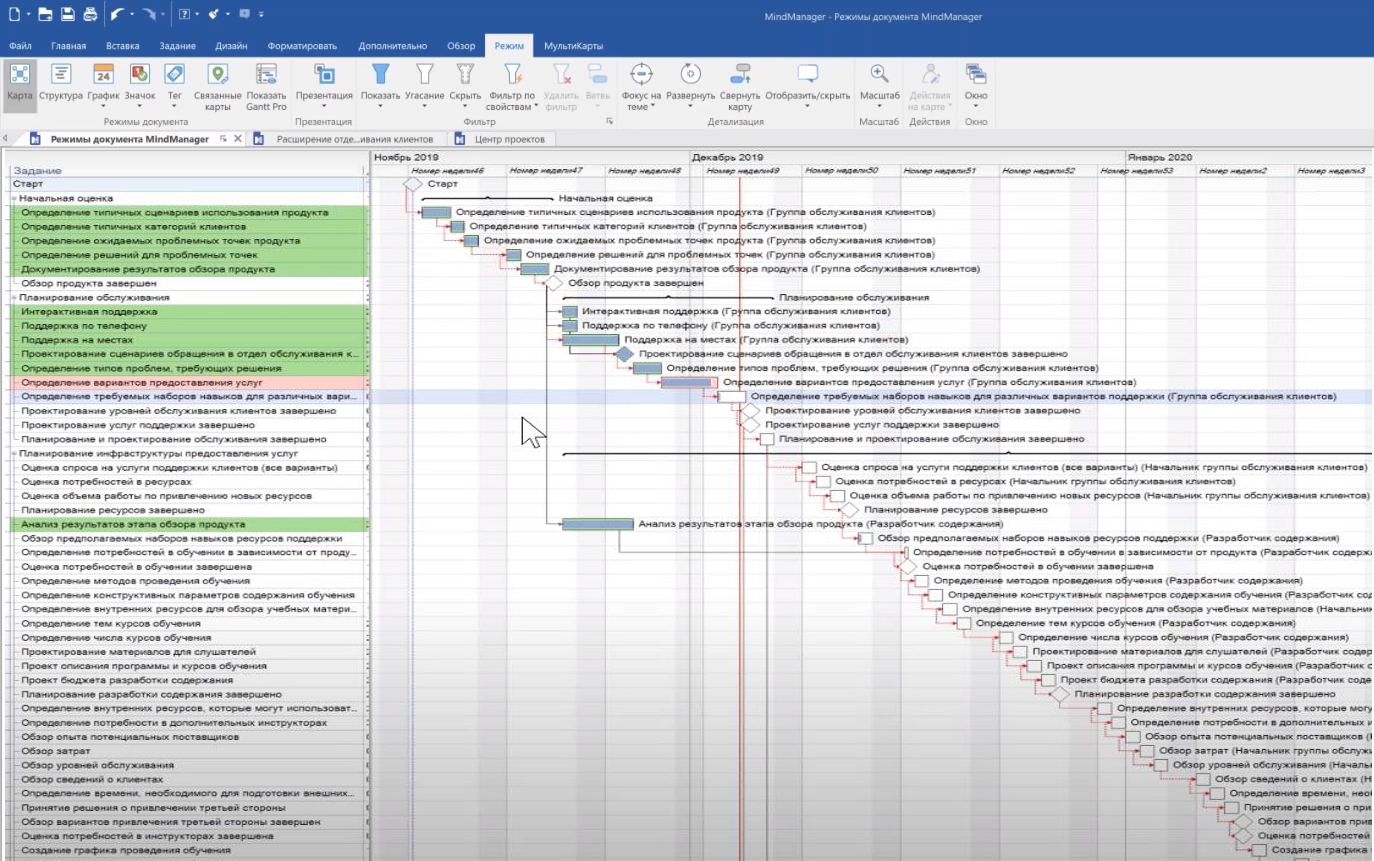The height and width of the screenshot is (861, 1374).
Task: Open Customize Quick Access Toolbar arrow
Action: tap(262, 15)
